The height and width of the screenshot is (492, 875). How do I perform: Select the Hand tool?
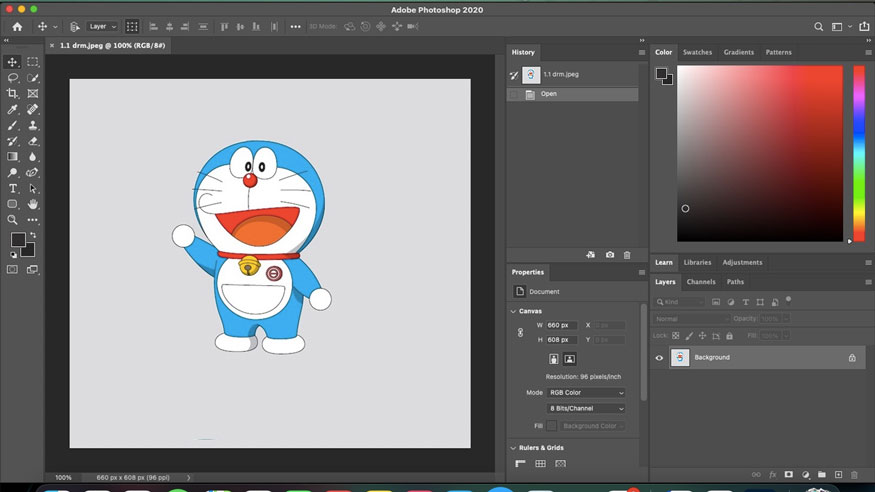coord(33,204)
